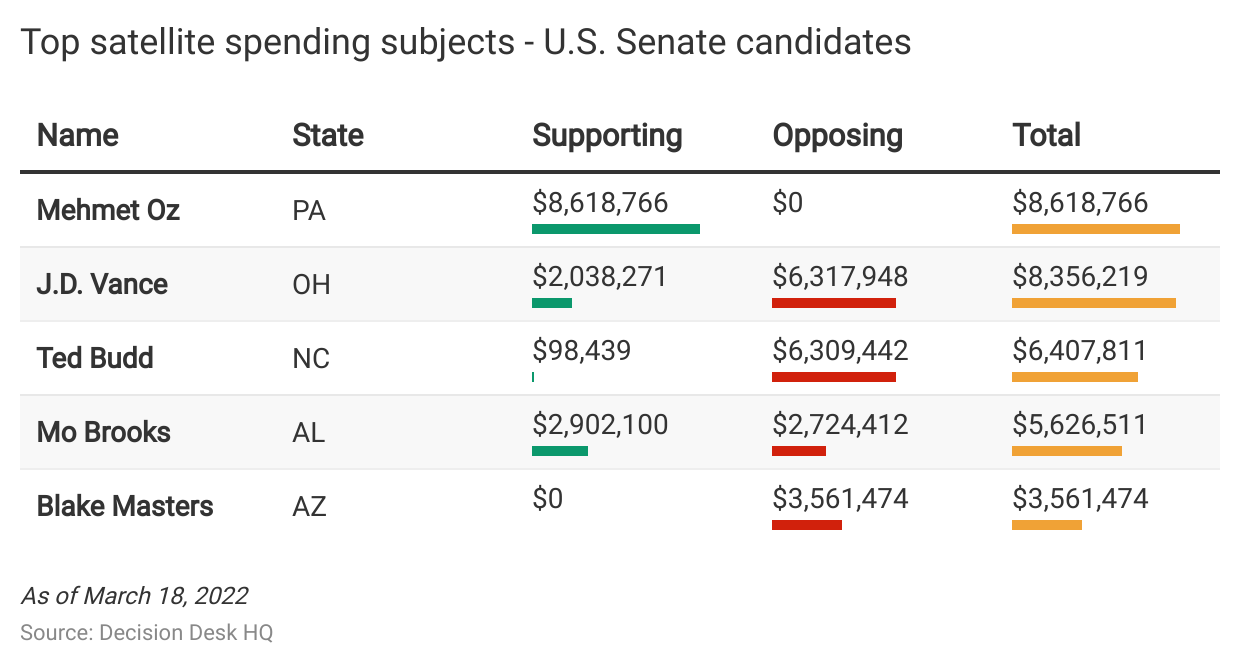This screenshot has height=666, width=1240.
Task: Click Ted Budd's $98,439 supporting amount
Action: coord(581,350)
